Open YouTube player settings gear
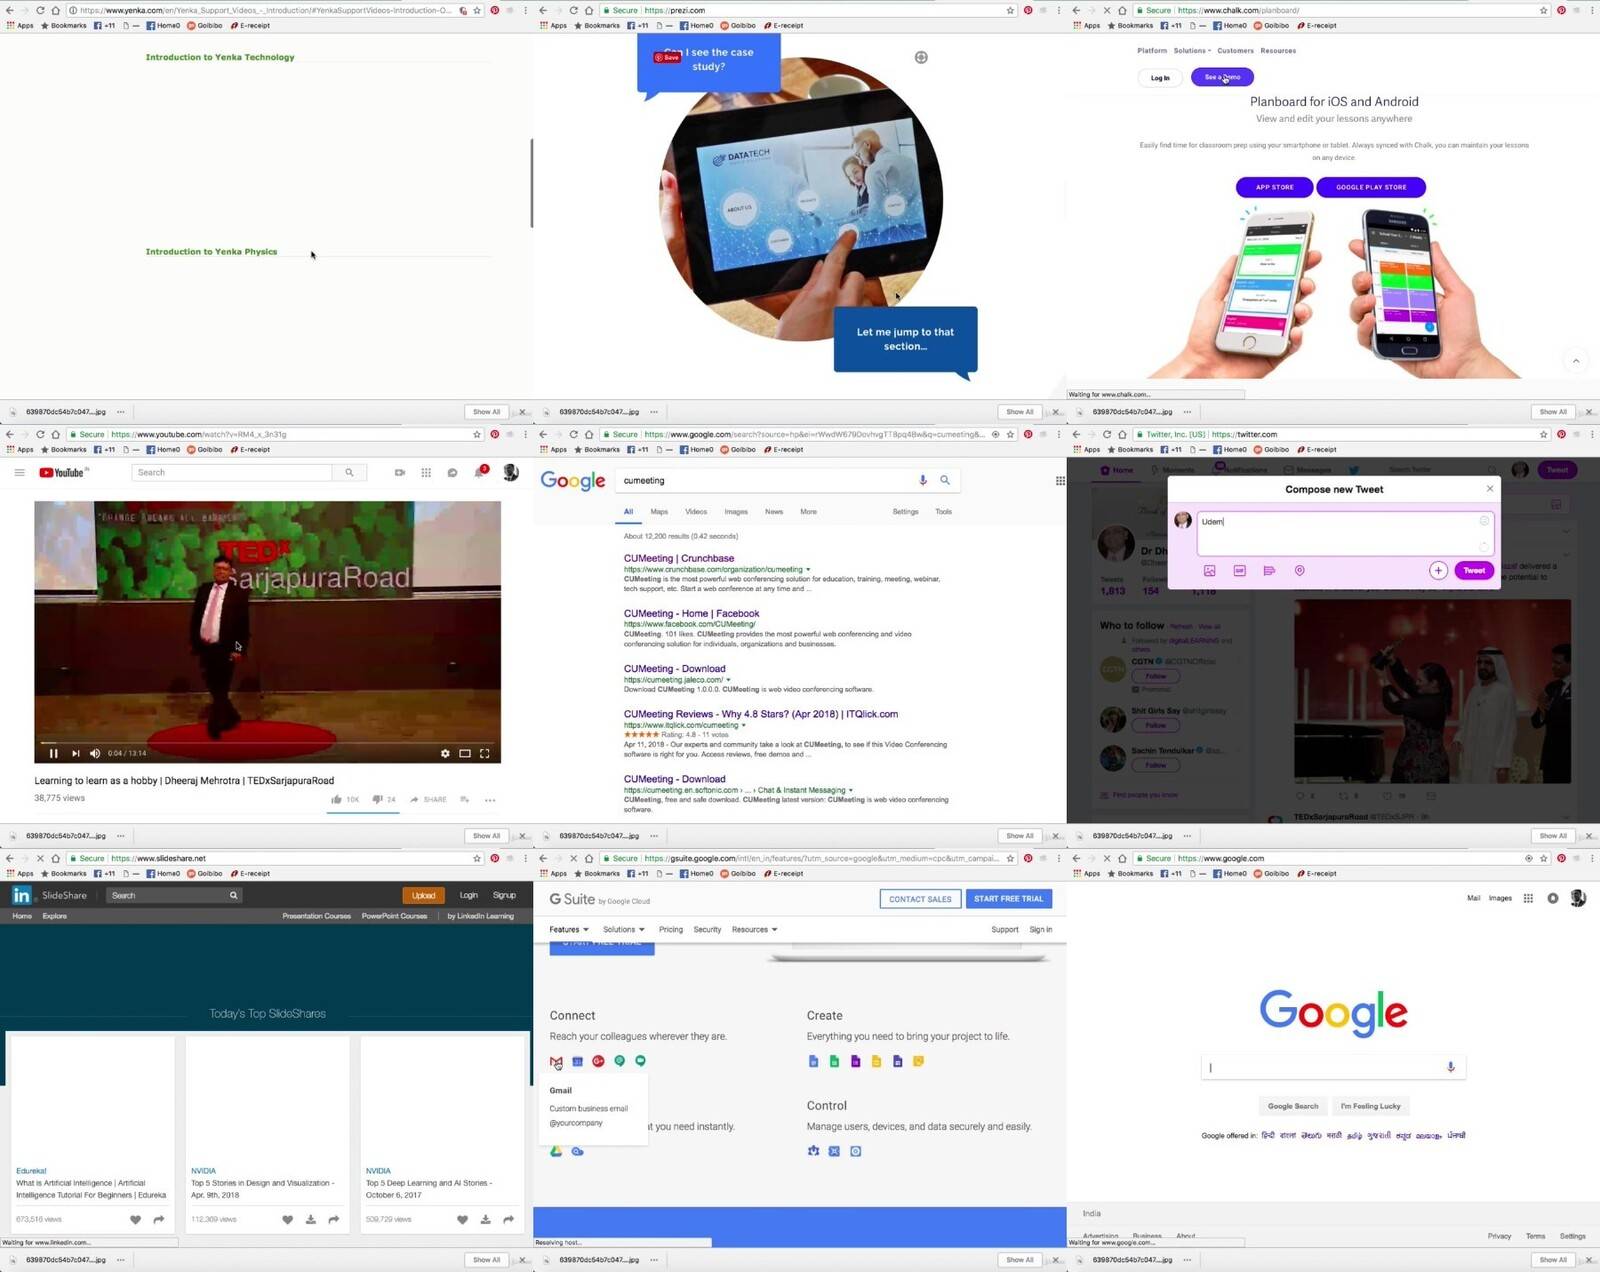The image size is (1600, 1272). [445, 753]
